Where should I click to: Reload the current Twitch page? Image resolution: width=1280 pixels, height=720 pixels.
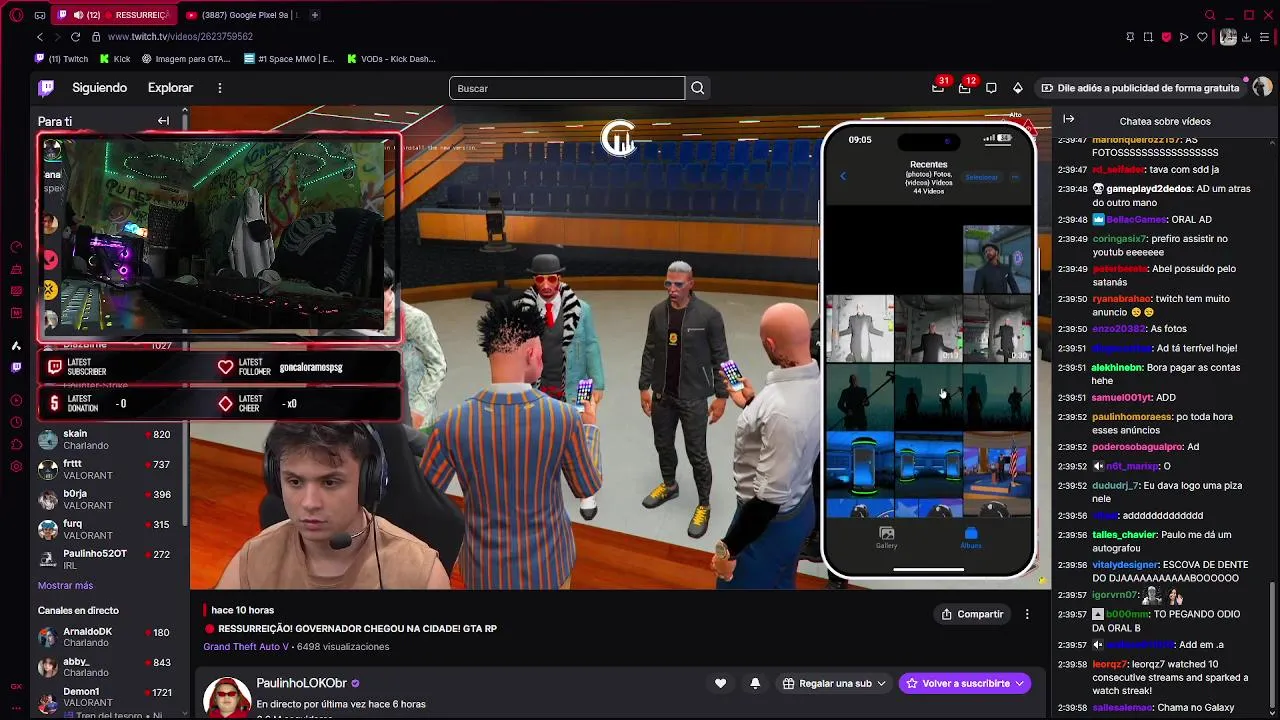coord(75,37)
